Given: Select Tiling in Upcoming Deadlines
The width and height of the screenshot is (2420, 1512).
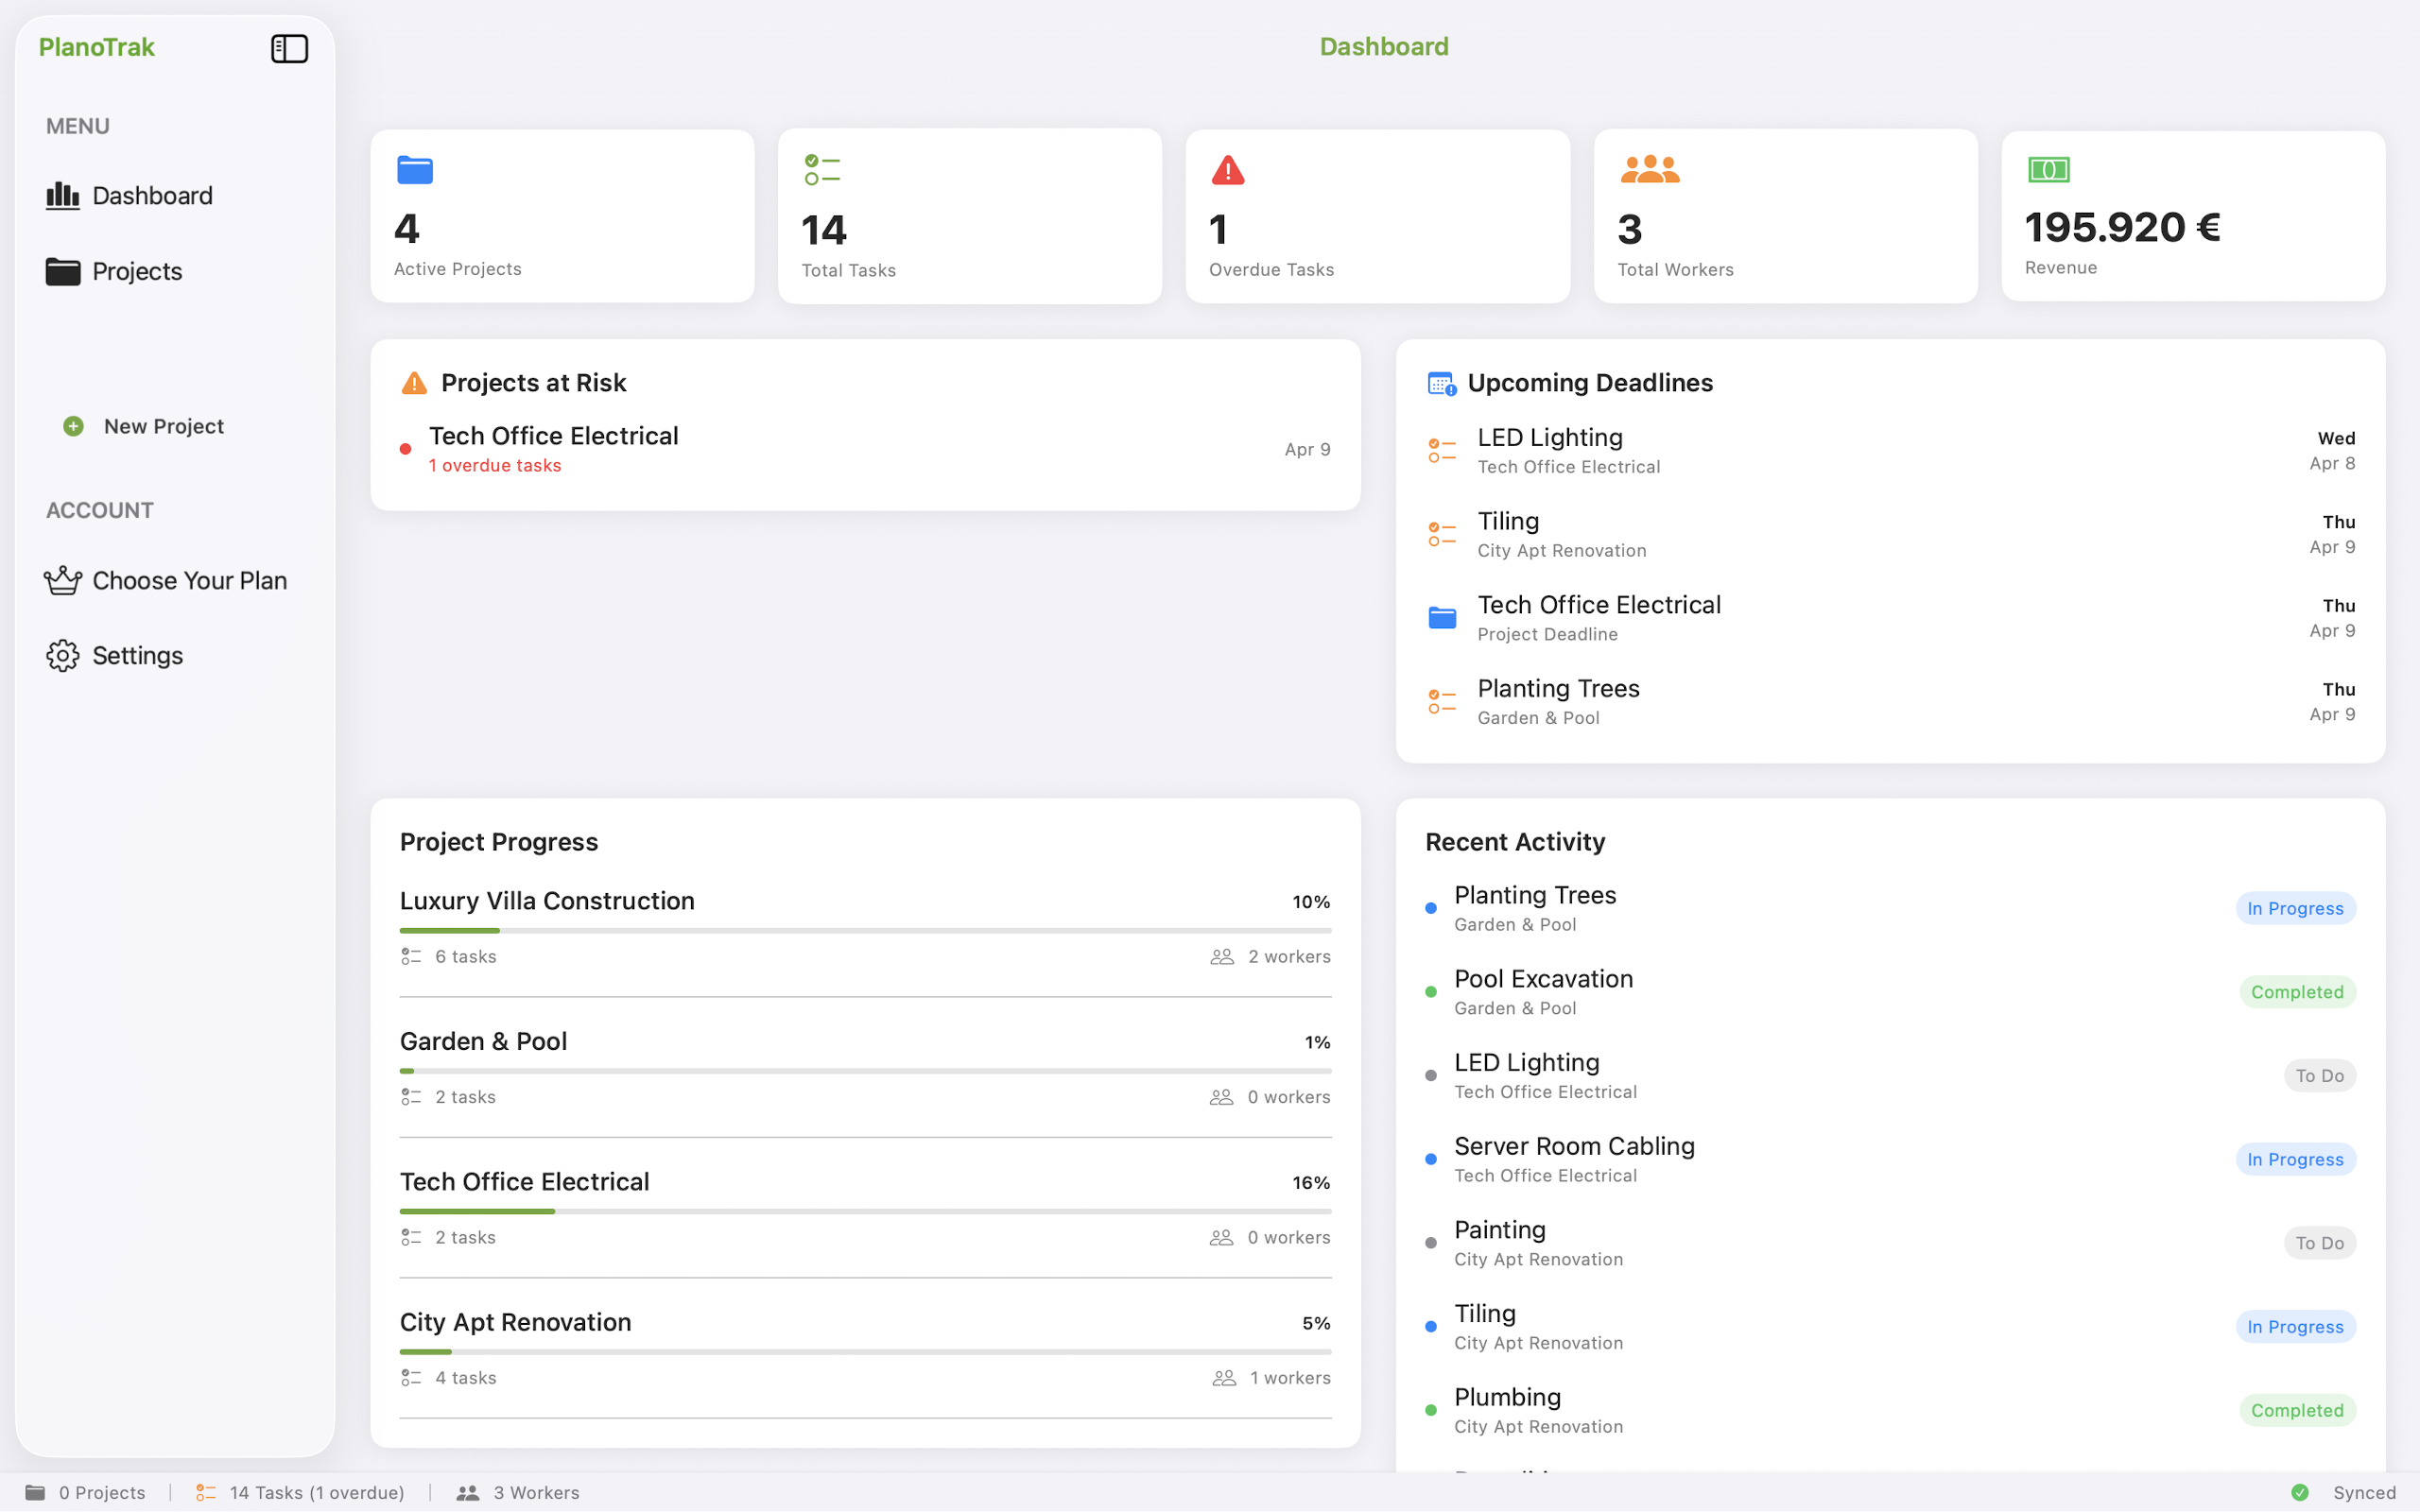Looking at the screenshot, I should point(1890,535).
